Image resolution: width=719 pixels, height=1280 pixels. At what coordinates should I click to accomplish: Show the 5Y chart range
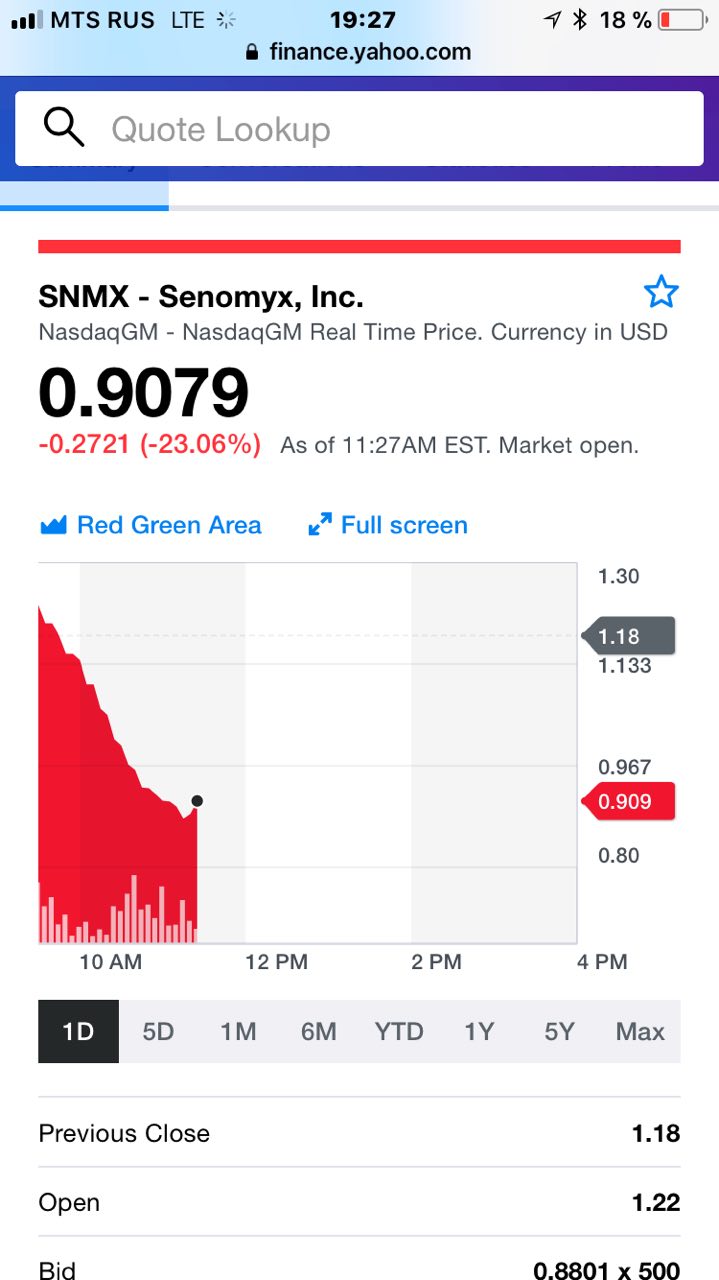click(x=559, y=1031)
